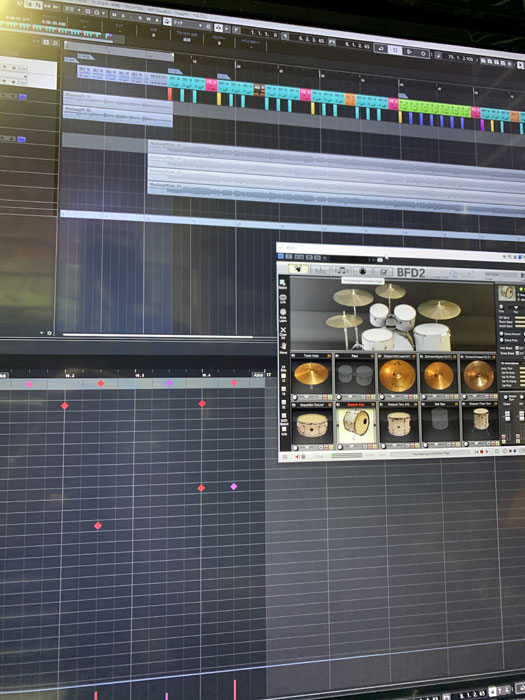Open the BFD2 Preferences page tab
The width and height of the screenshot is (525, 700).
click(383, 271)
